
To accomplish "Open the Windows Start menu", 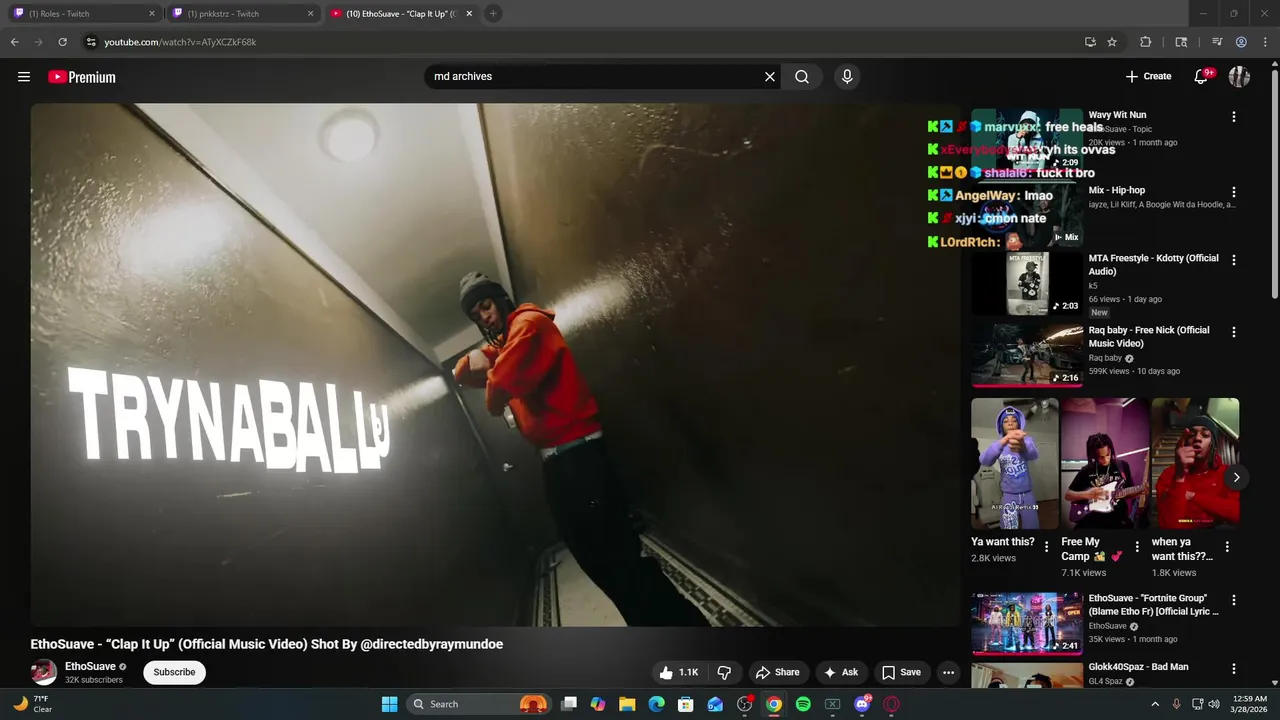I will coord(390,704).
